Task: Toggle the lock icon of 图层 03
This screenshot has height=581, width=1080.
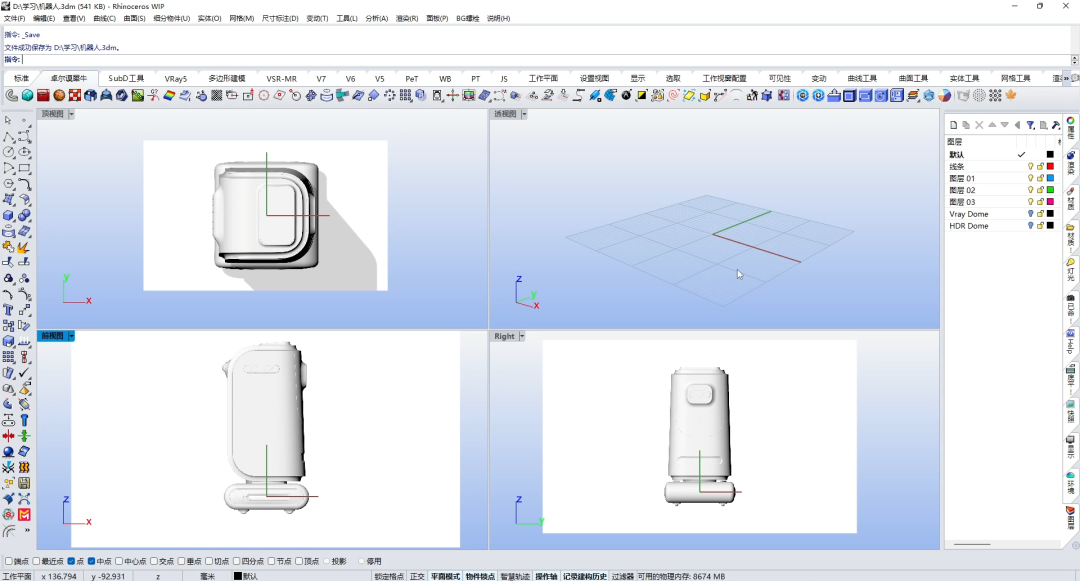Action: click(x=1040, y=202)
